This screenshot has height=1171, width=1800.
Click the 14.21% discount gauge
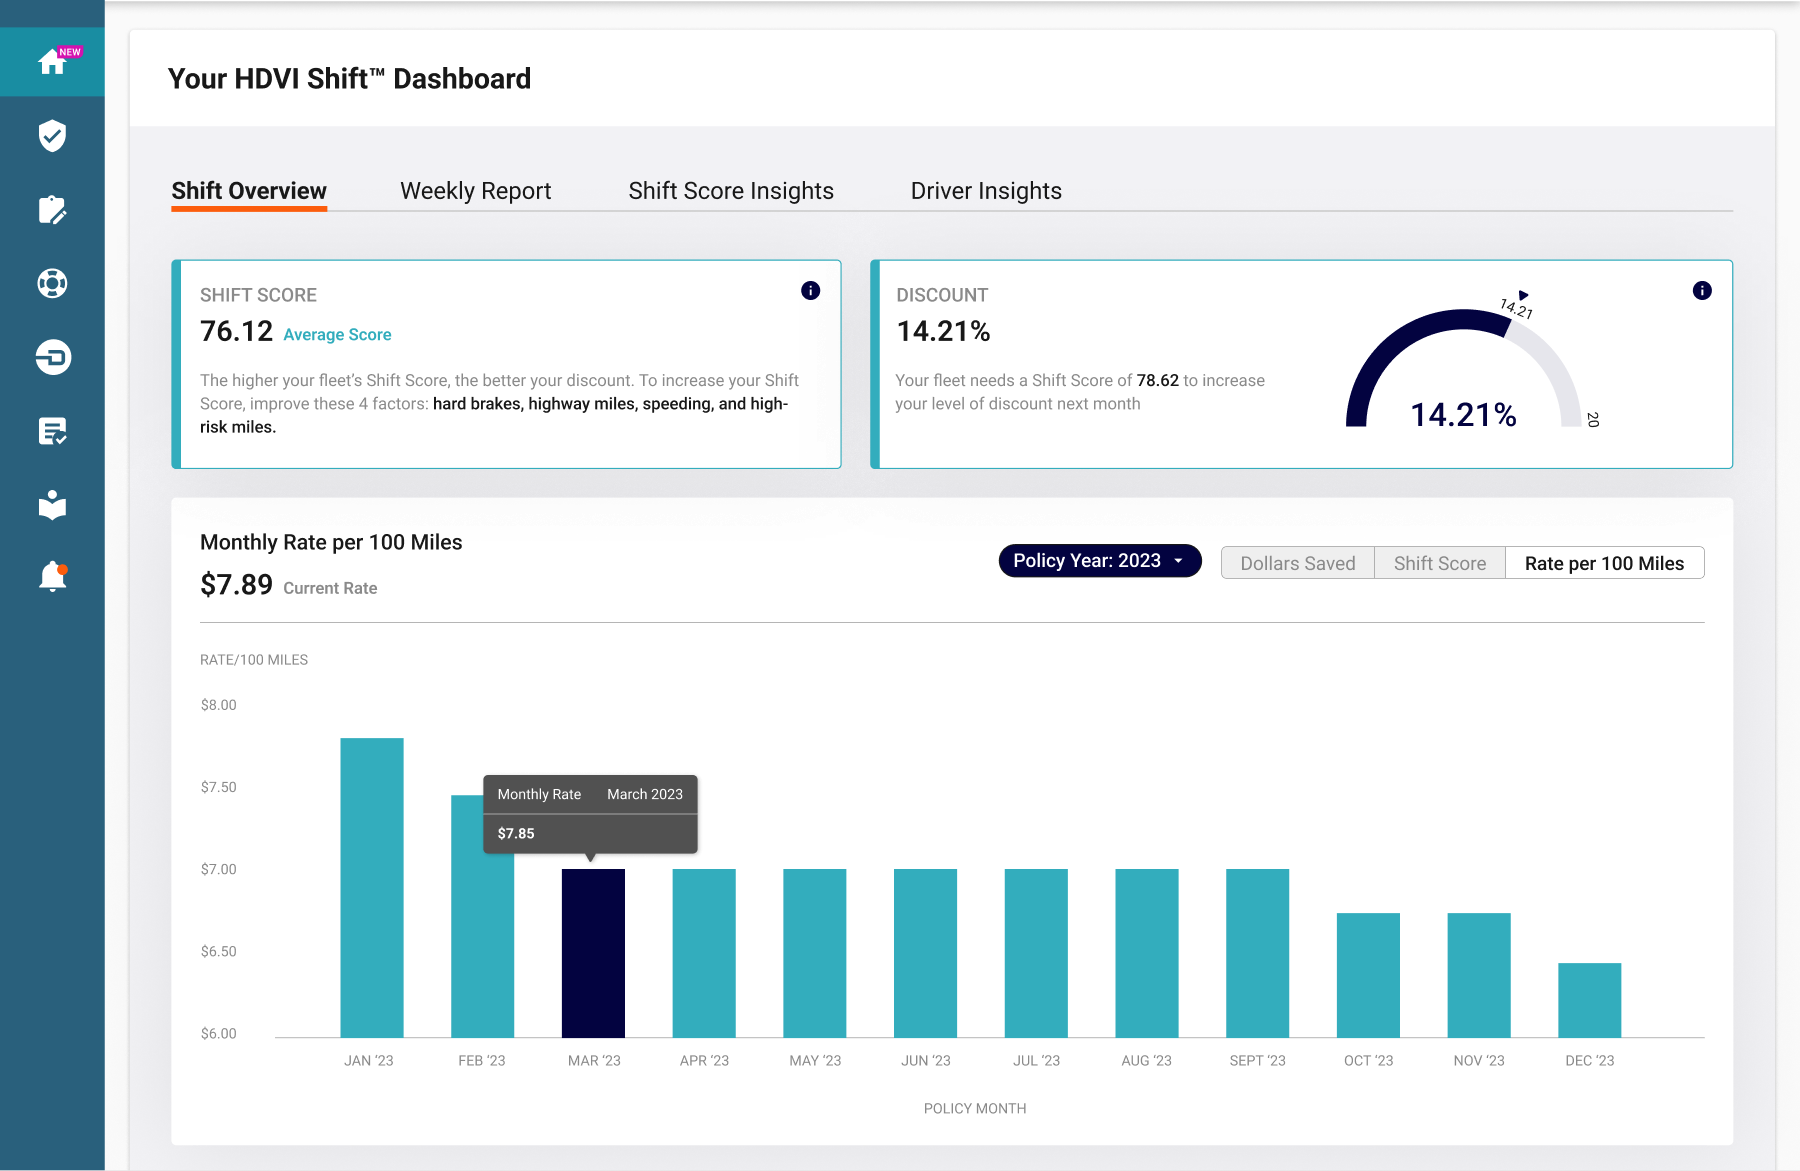click(1463, 370)
